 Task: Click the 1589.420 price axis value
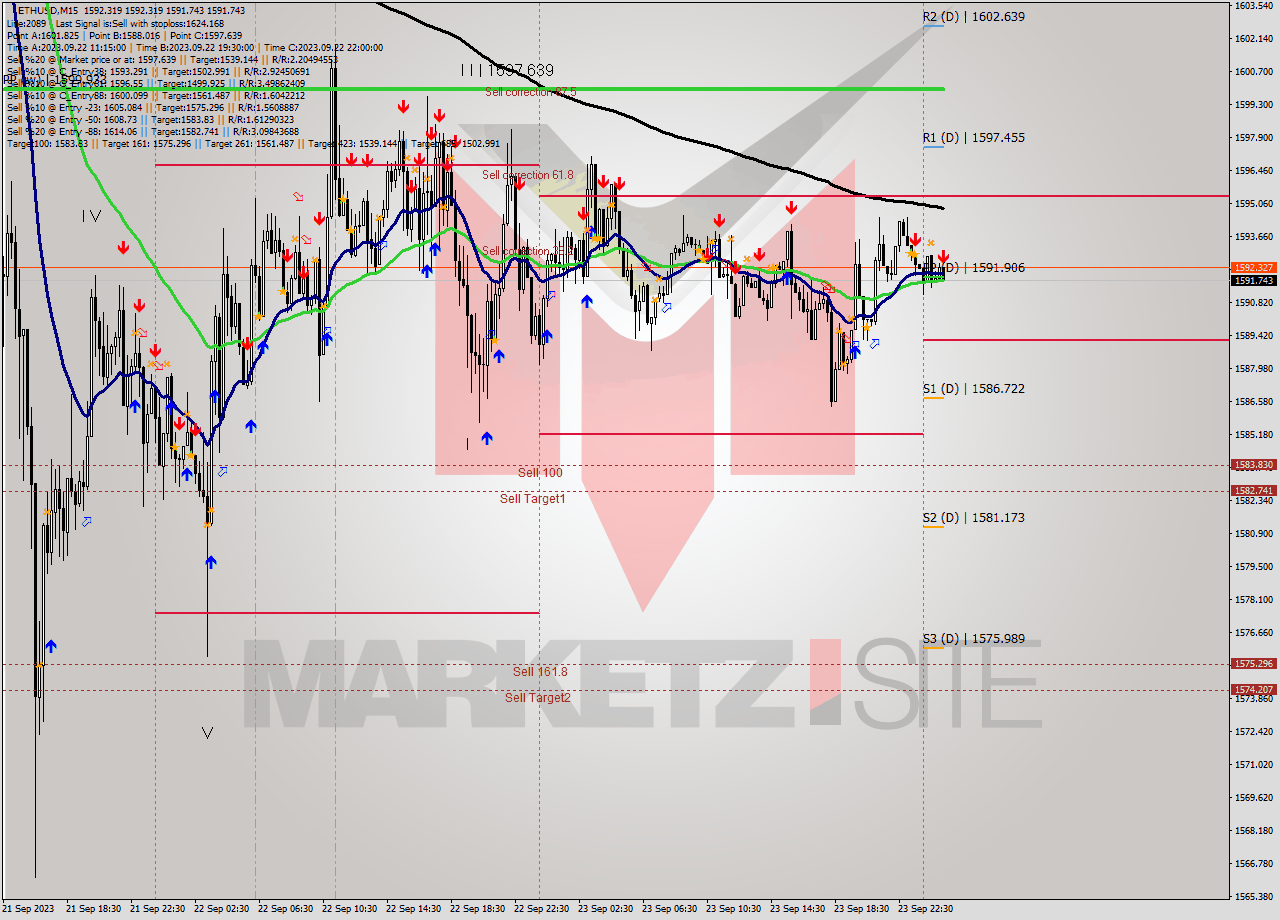(1254, 336)
